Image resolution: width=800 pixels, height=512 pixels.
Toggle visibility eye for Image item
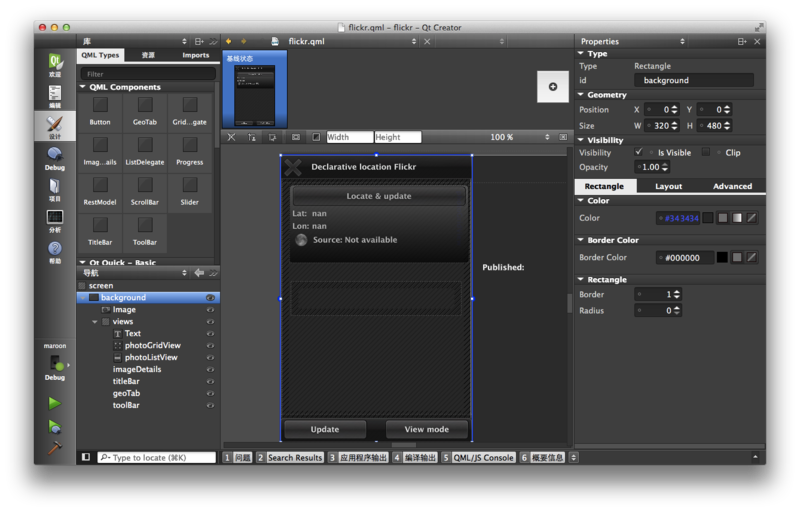pyautogui.click(x=210, y=310)
